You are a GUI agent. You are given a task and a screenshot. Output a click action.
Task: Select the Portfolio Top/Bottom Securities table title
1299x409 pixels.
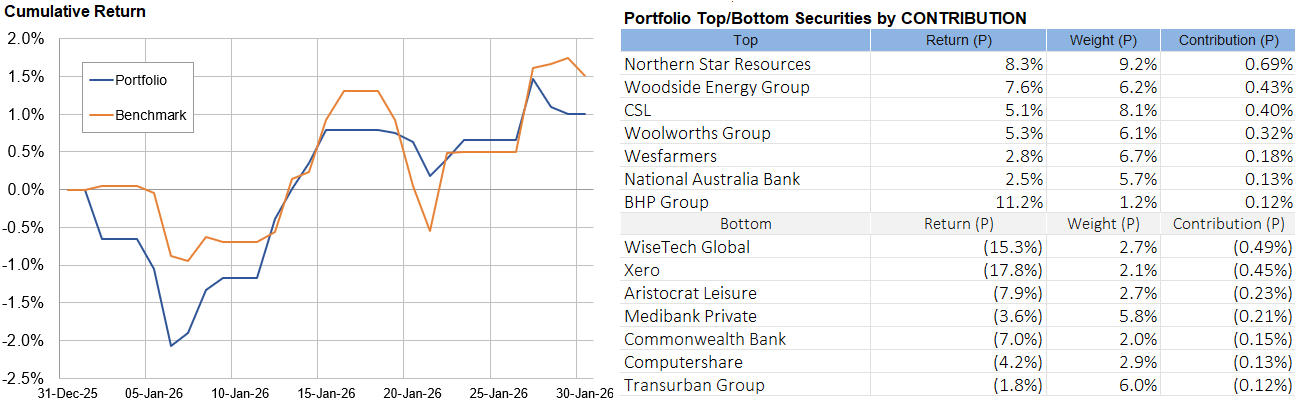824,18
